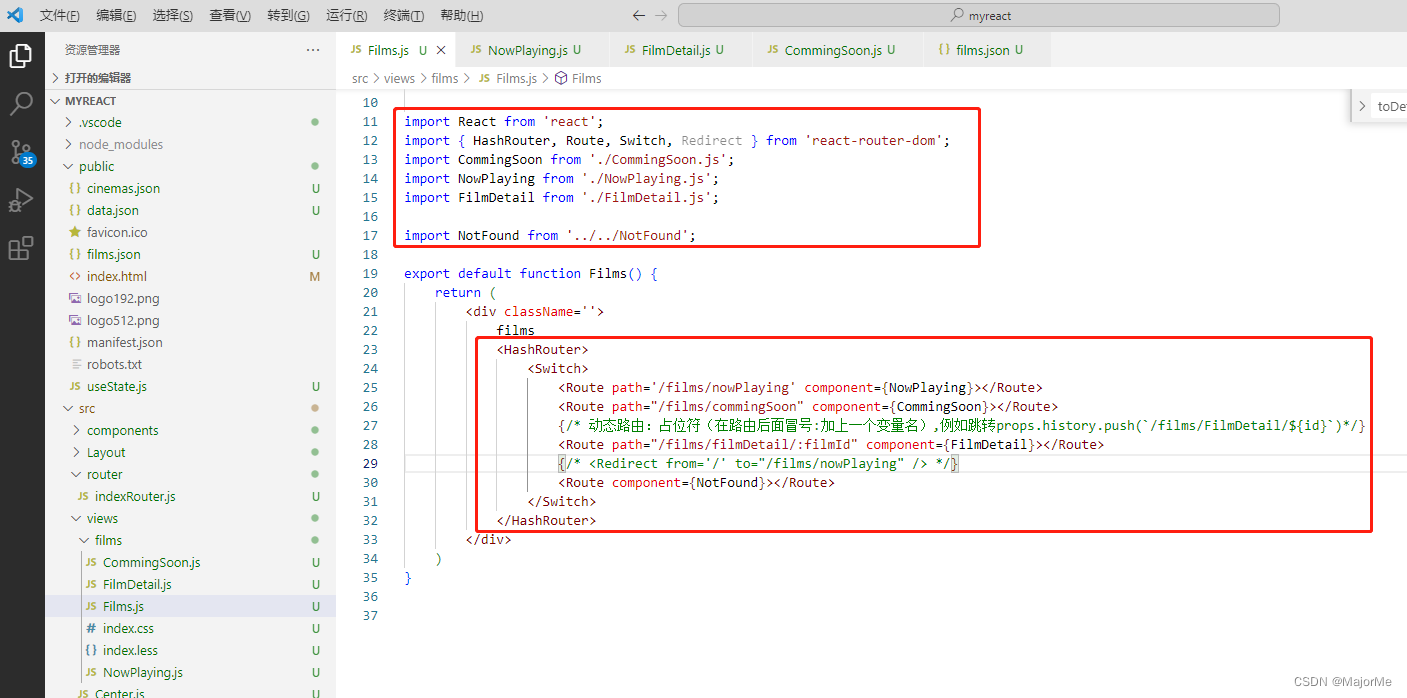Expand the node_modules folder
The width and height of the screenshot is (1407, 698).
[190, 144]
